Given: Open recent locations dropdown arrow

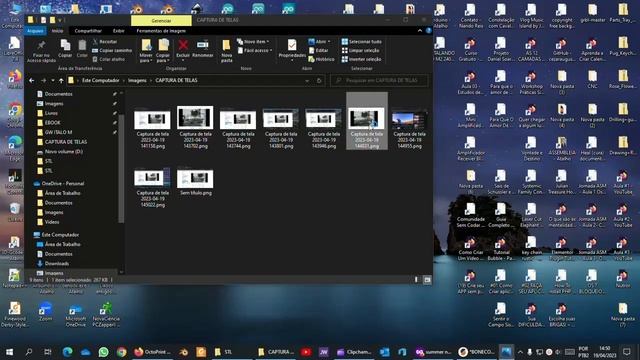Looking at the screenshot, I should [53, 81].
